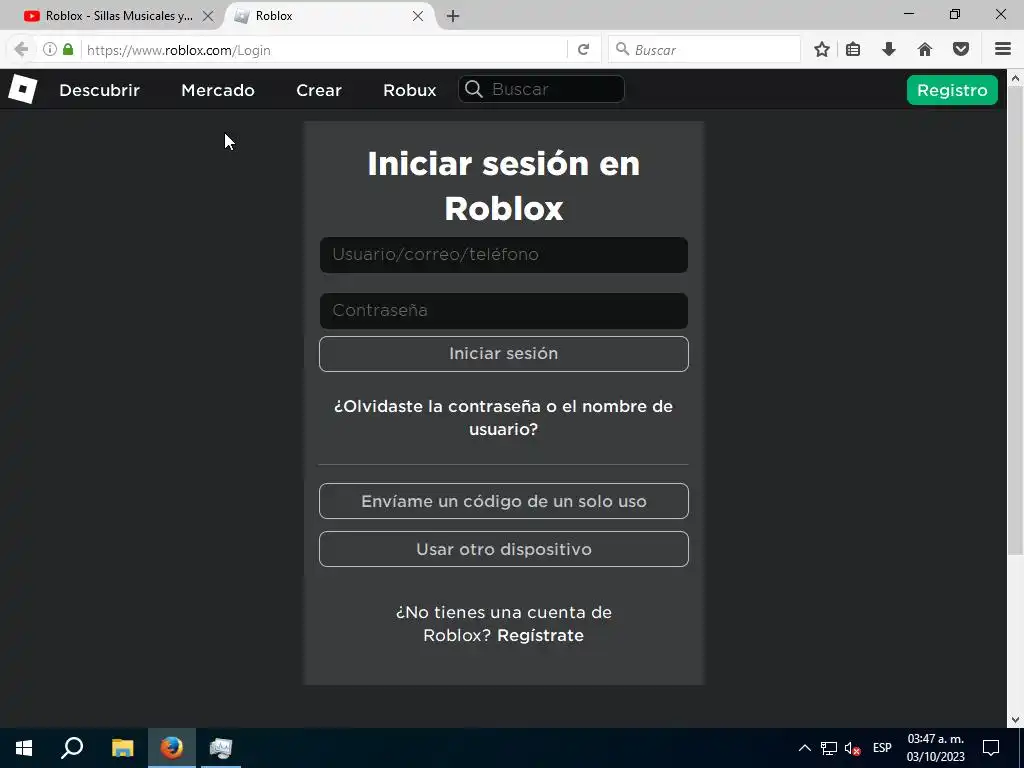Click the taskbar app next to Firefox
Screen dimensions: 1024x768
(x=221, y=748)
